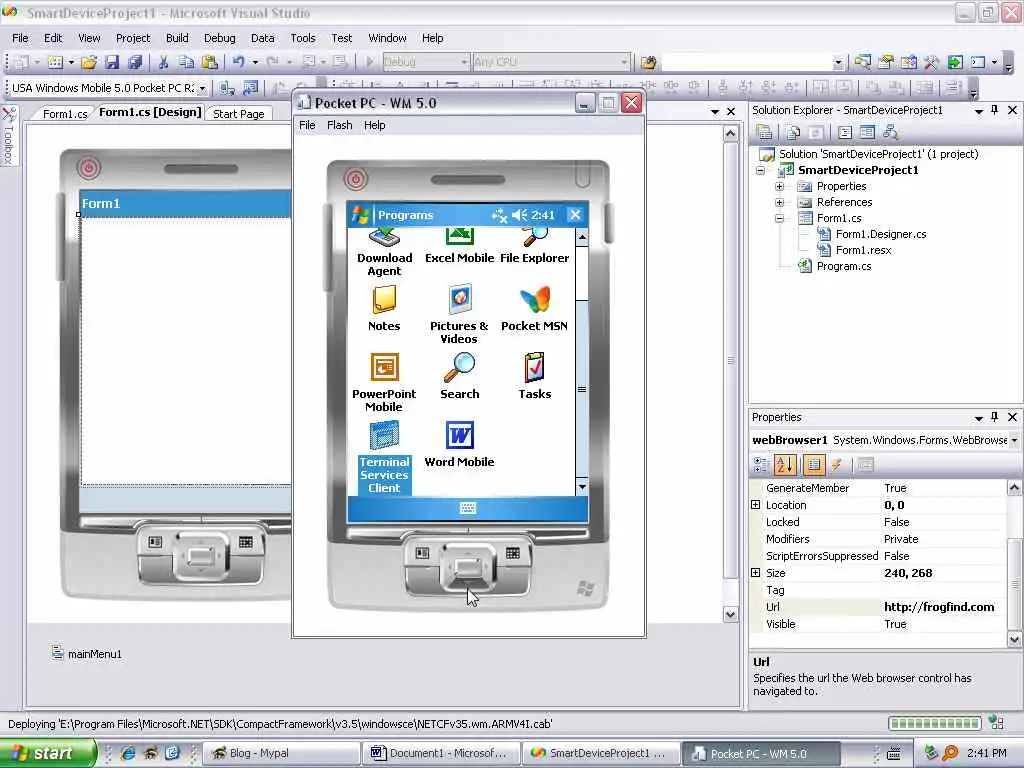Screen dimensions: 1024x768
Task: Click the Paste toolbar icon
Action: (x=210, y=62)
